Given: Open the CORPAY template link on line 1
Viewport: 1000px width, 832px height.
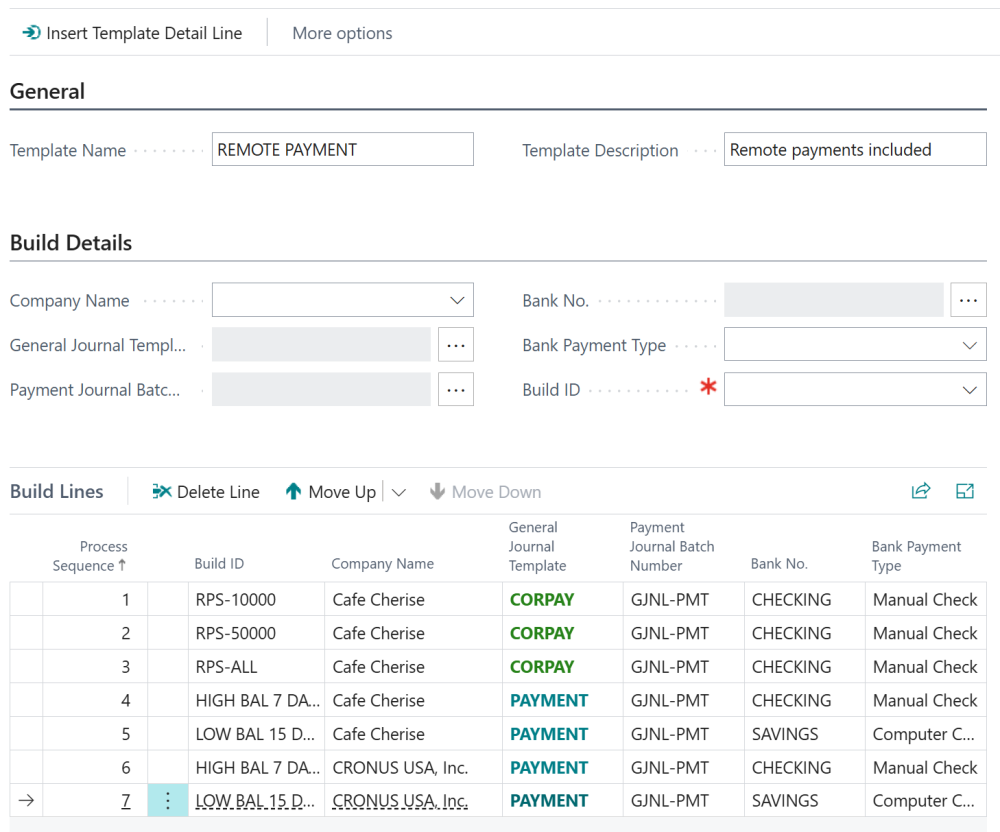Looking at the screenshot, I should (x=542, y=599).
